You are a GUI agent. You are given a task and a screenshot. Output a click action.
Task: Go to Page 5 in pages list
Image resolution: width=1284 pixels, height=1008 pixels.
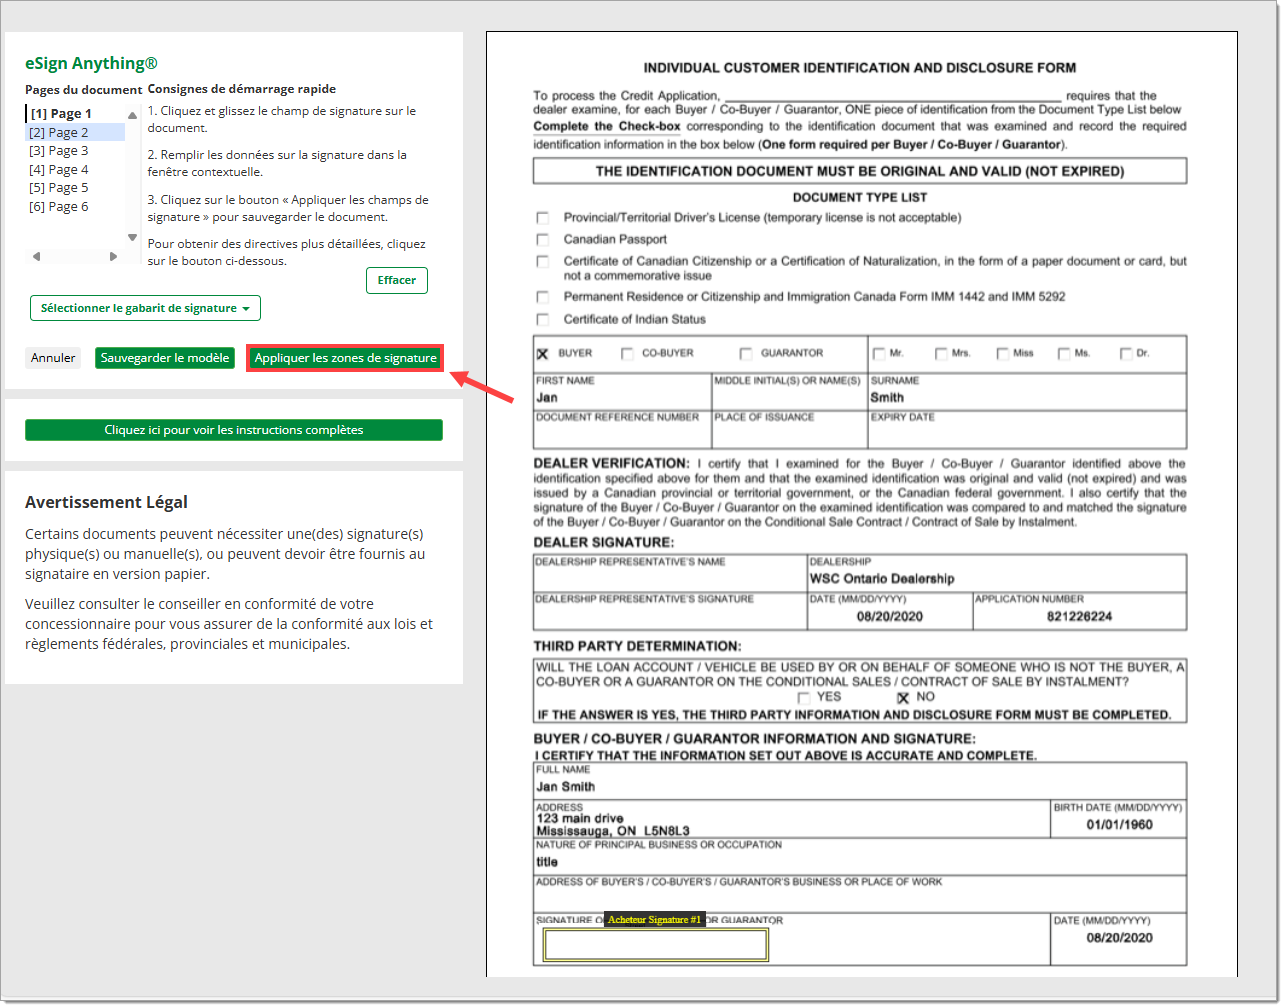click(x=59, y=188)
